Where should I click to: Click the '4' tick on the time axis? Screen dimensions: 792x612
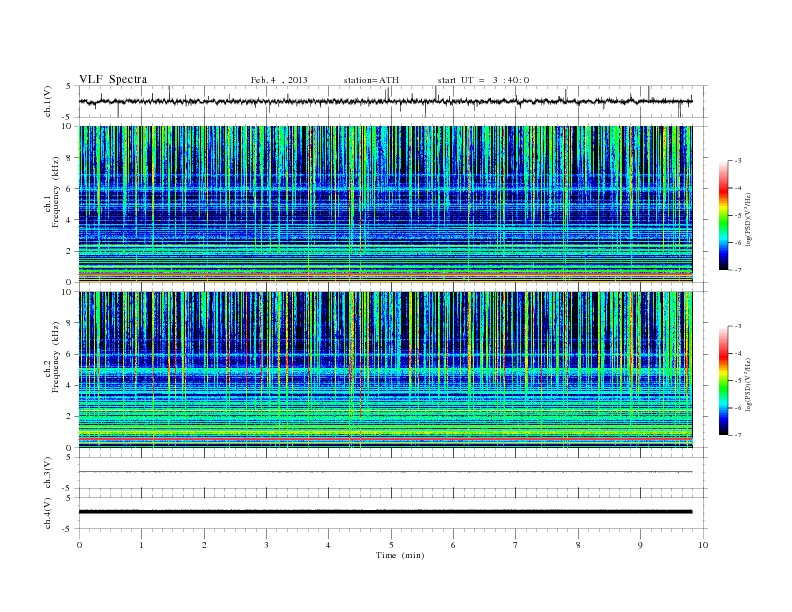(x=329, y=545)
